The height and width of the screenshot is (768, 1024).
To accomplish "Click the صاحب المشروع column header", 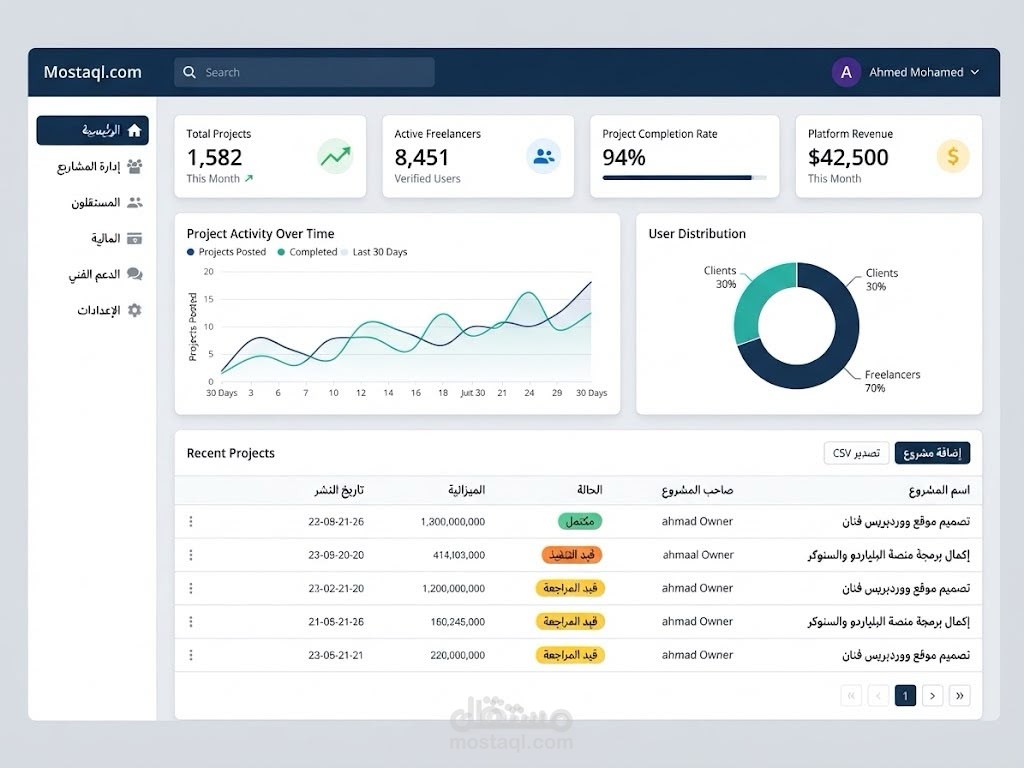I will pos(697,490).
